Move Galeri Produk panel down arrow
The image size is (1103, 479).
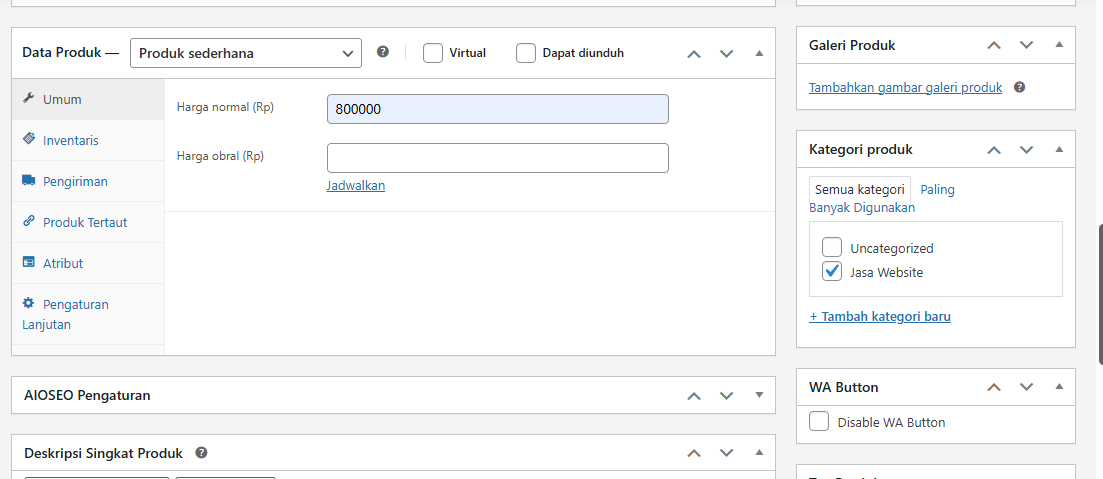[x=1026, y=45]
